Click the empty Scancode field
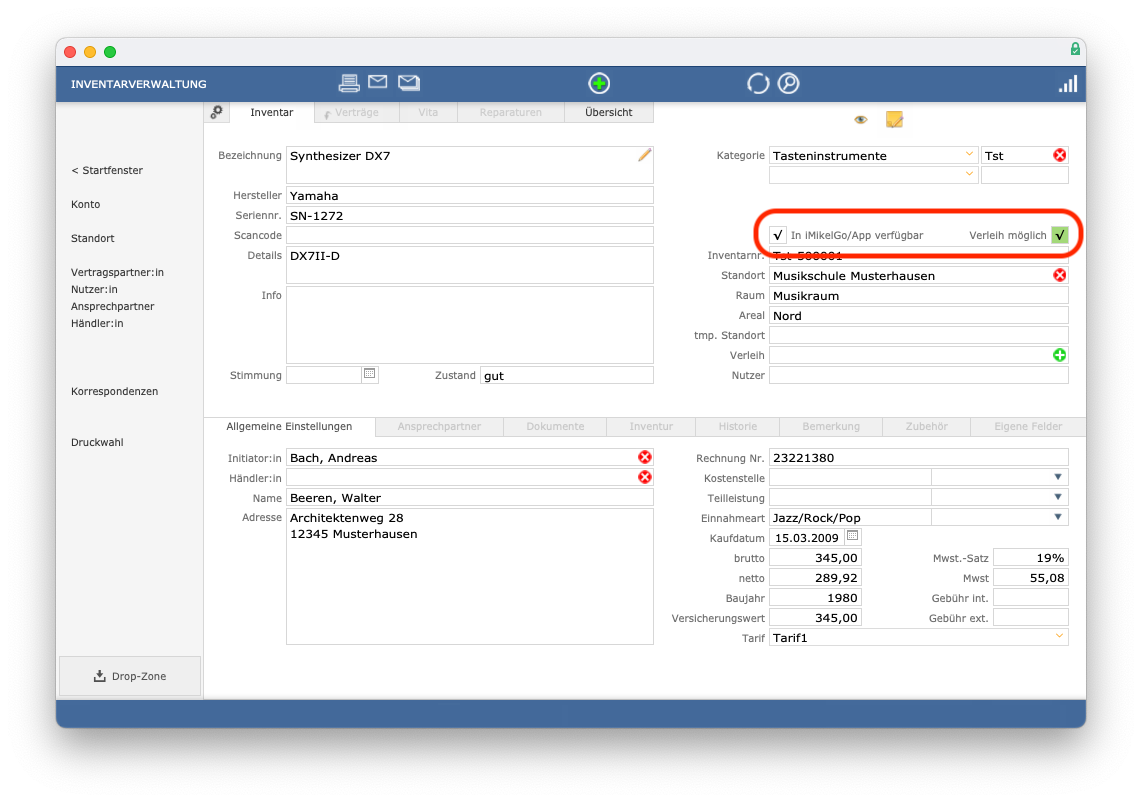1142x802 pixels. [x=470, y=235]
